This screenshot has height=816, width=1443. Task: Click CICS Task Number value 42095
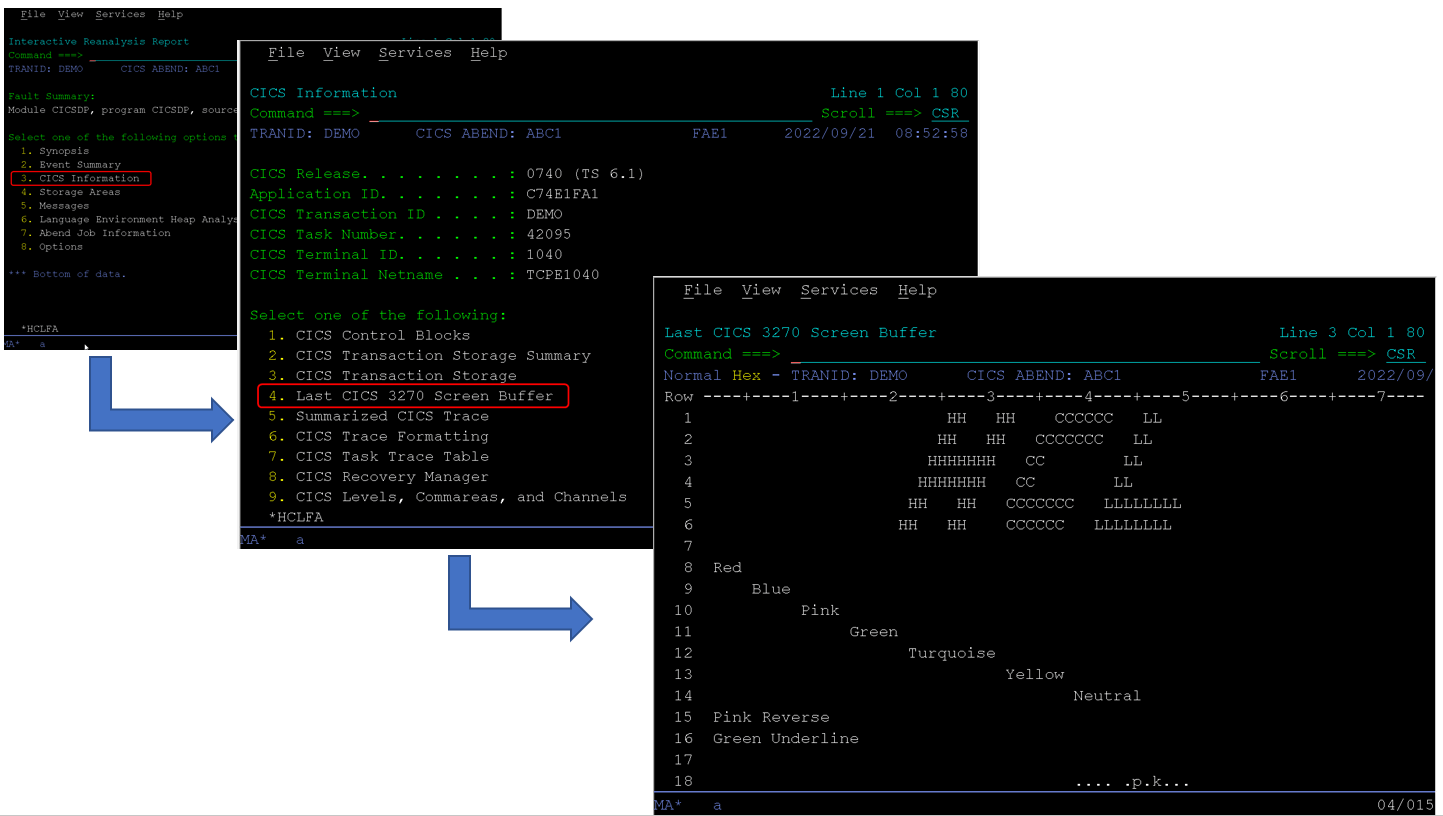click(549, 235)
